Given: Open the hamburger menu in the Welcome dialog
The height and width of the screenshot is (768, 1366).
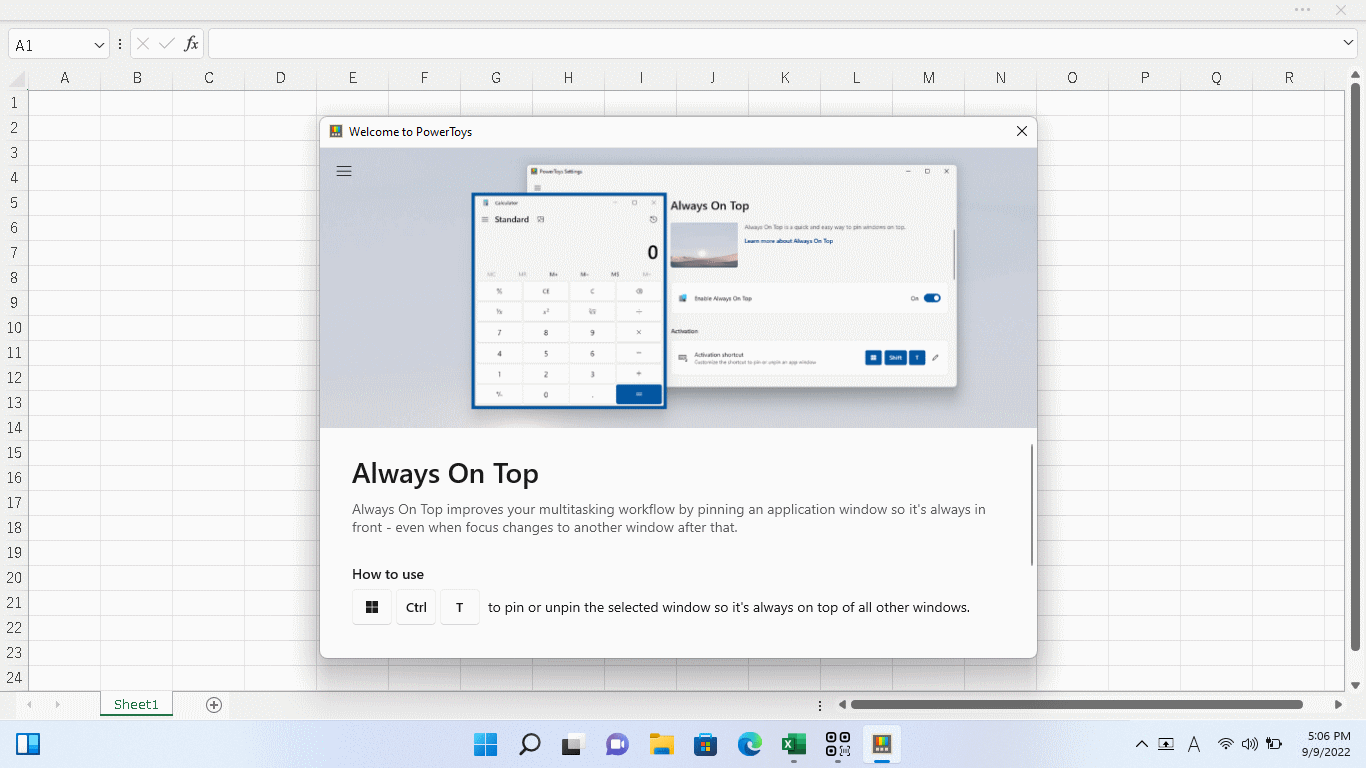Looking at the screenshot, I should coord(344,171).
